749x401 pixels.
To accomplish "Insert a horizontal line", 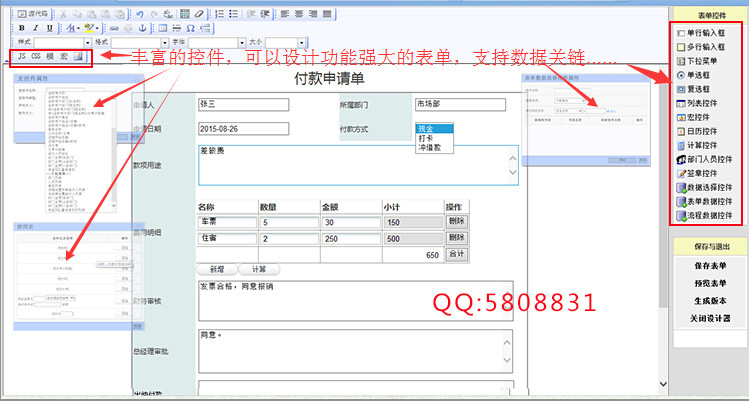I will 177,28.
